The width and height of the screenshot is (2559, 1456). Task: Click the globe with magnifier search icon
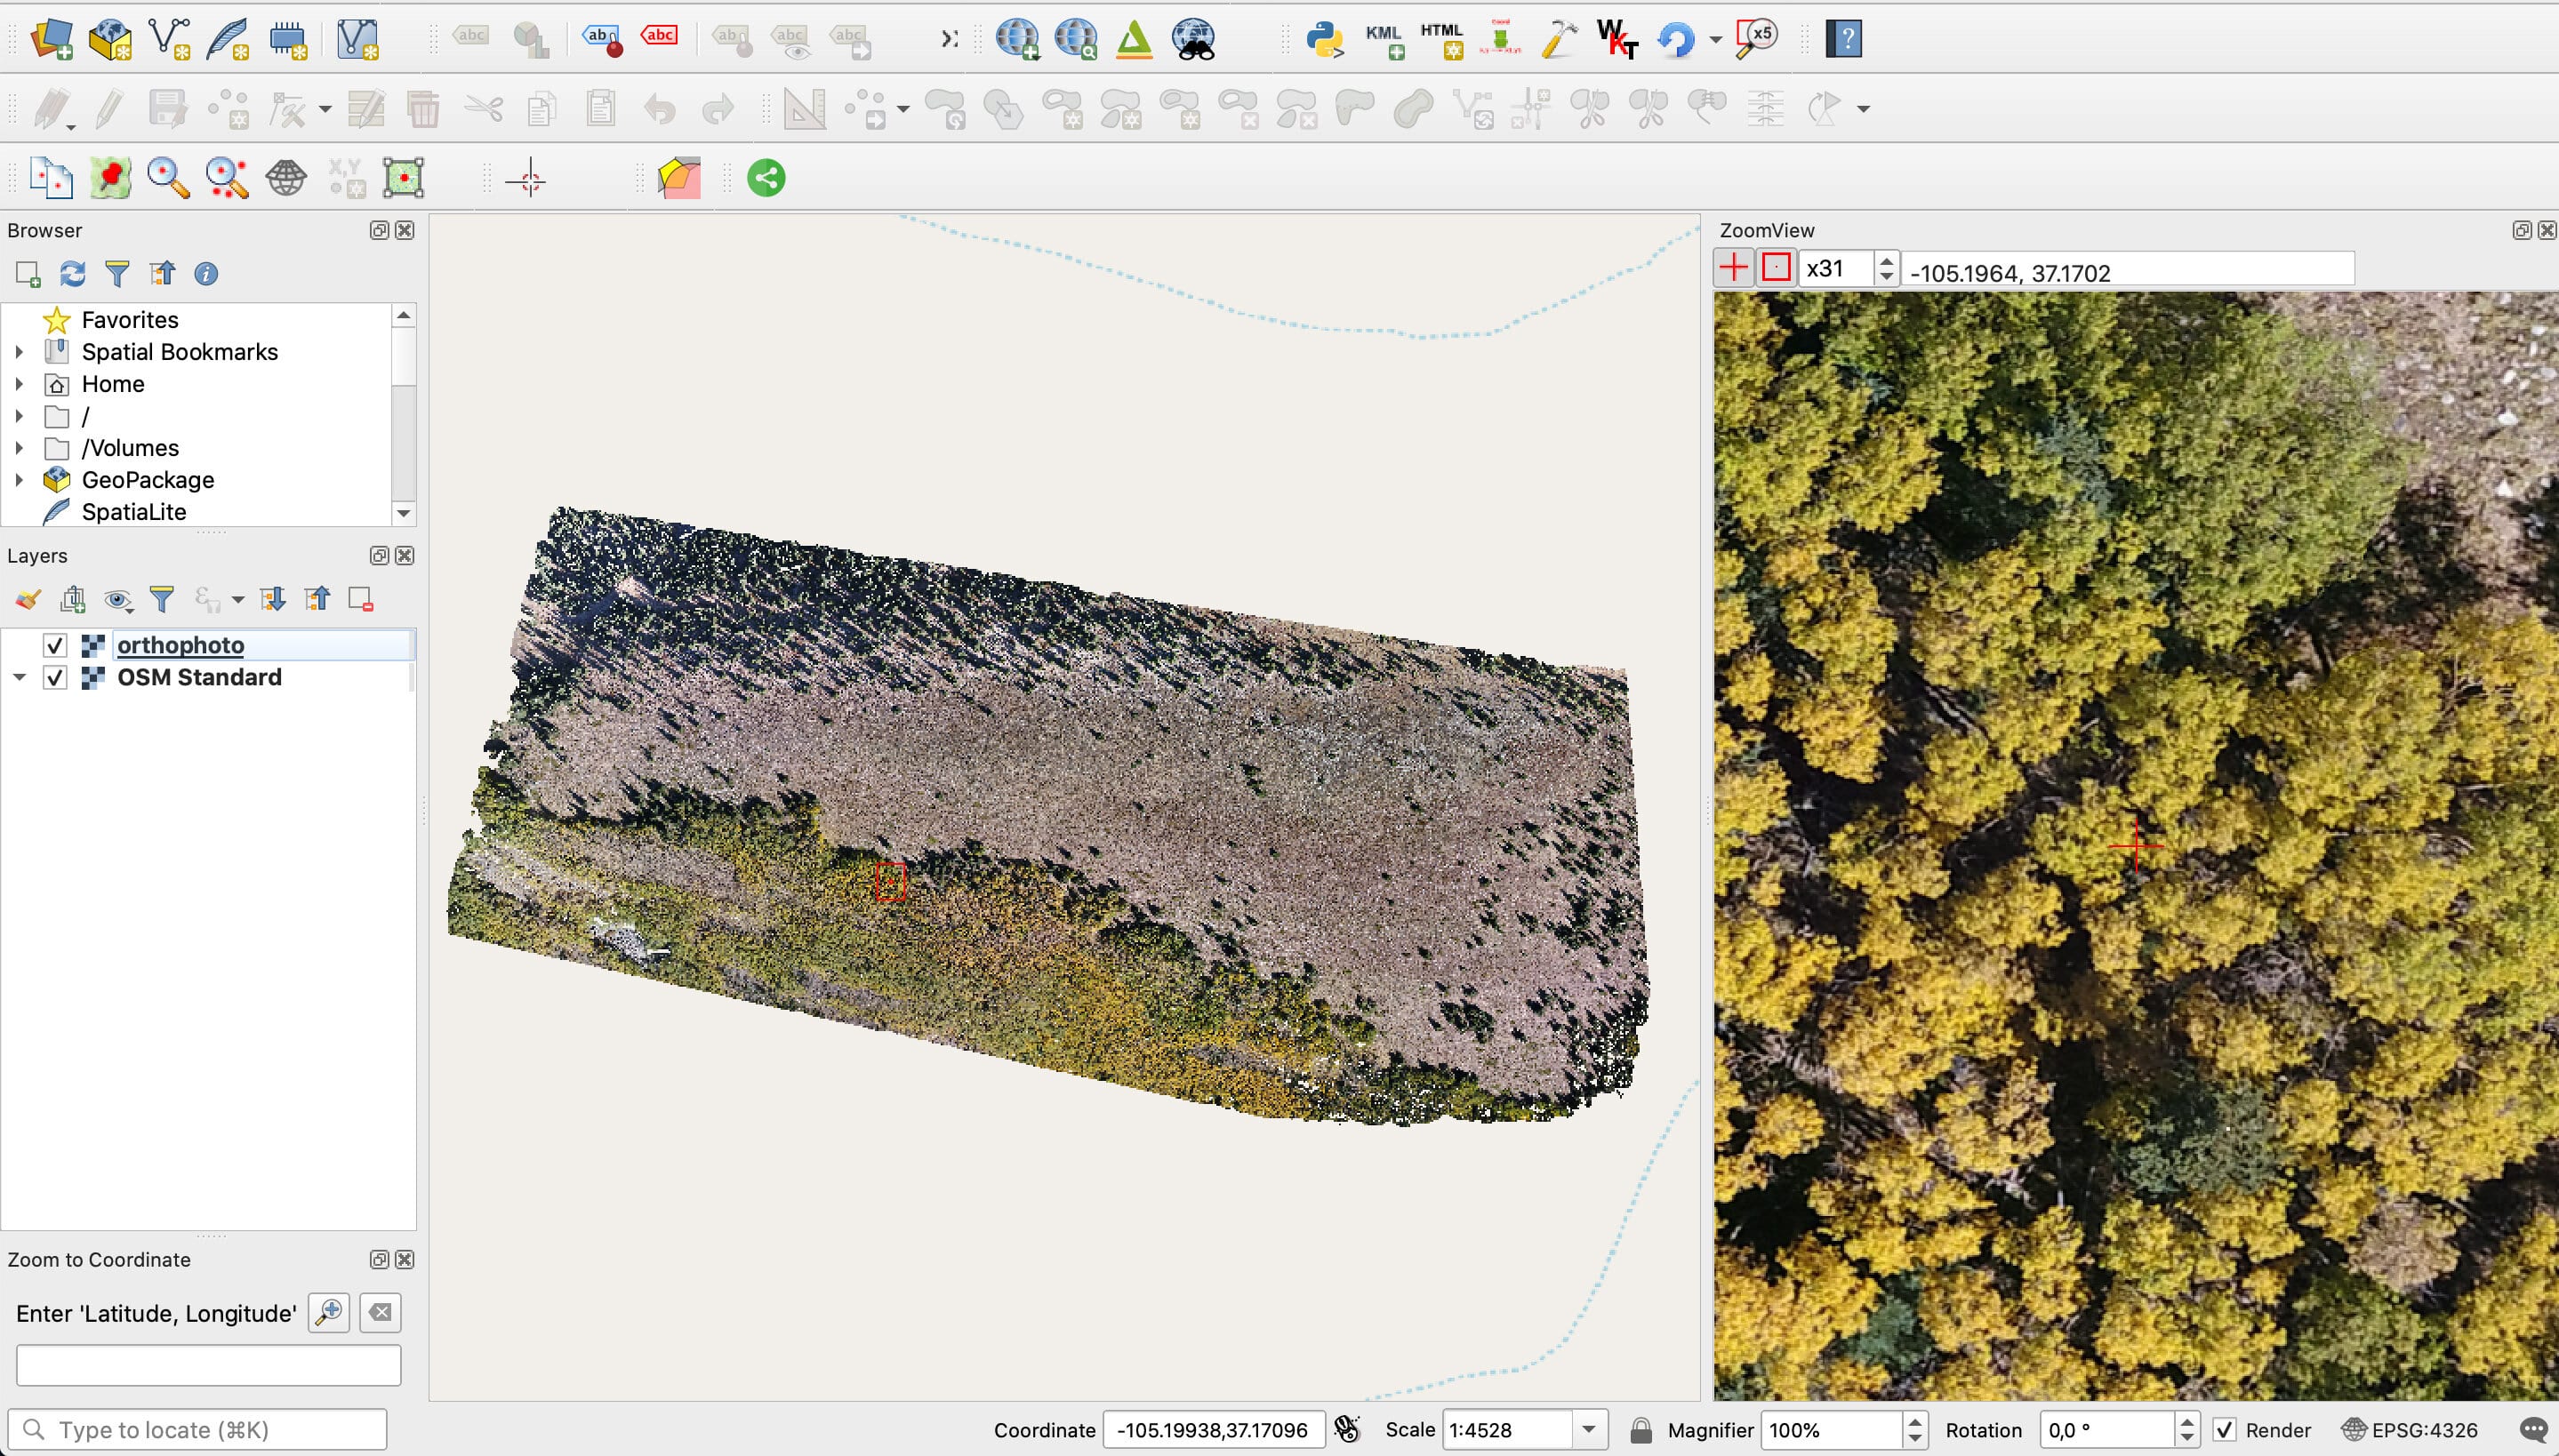(x=1076, y=39)
